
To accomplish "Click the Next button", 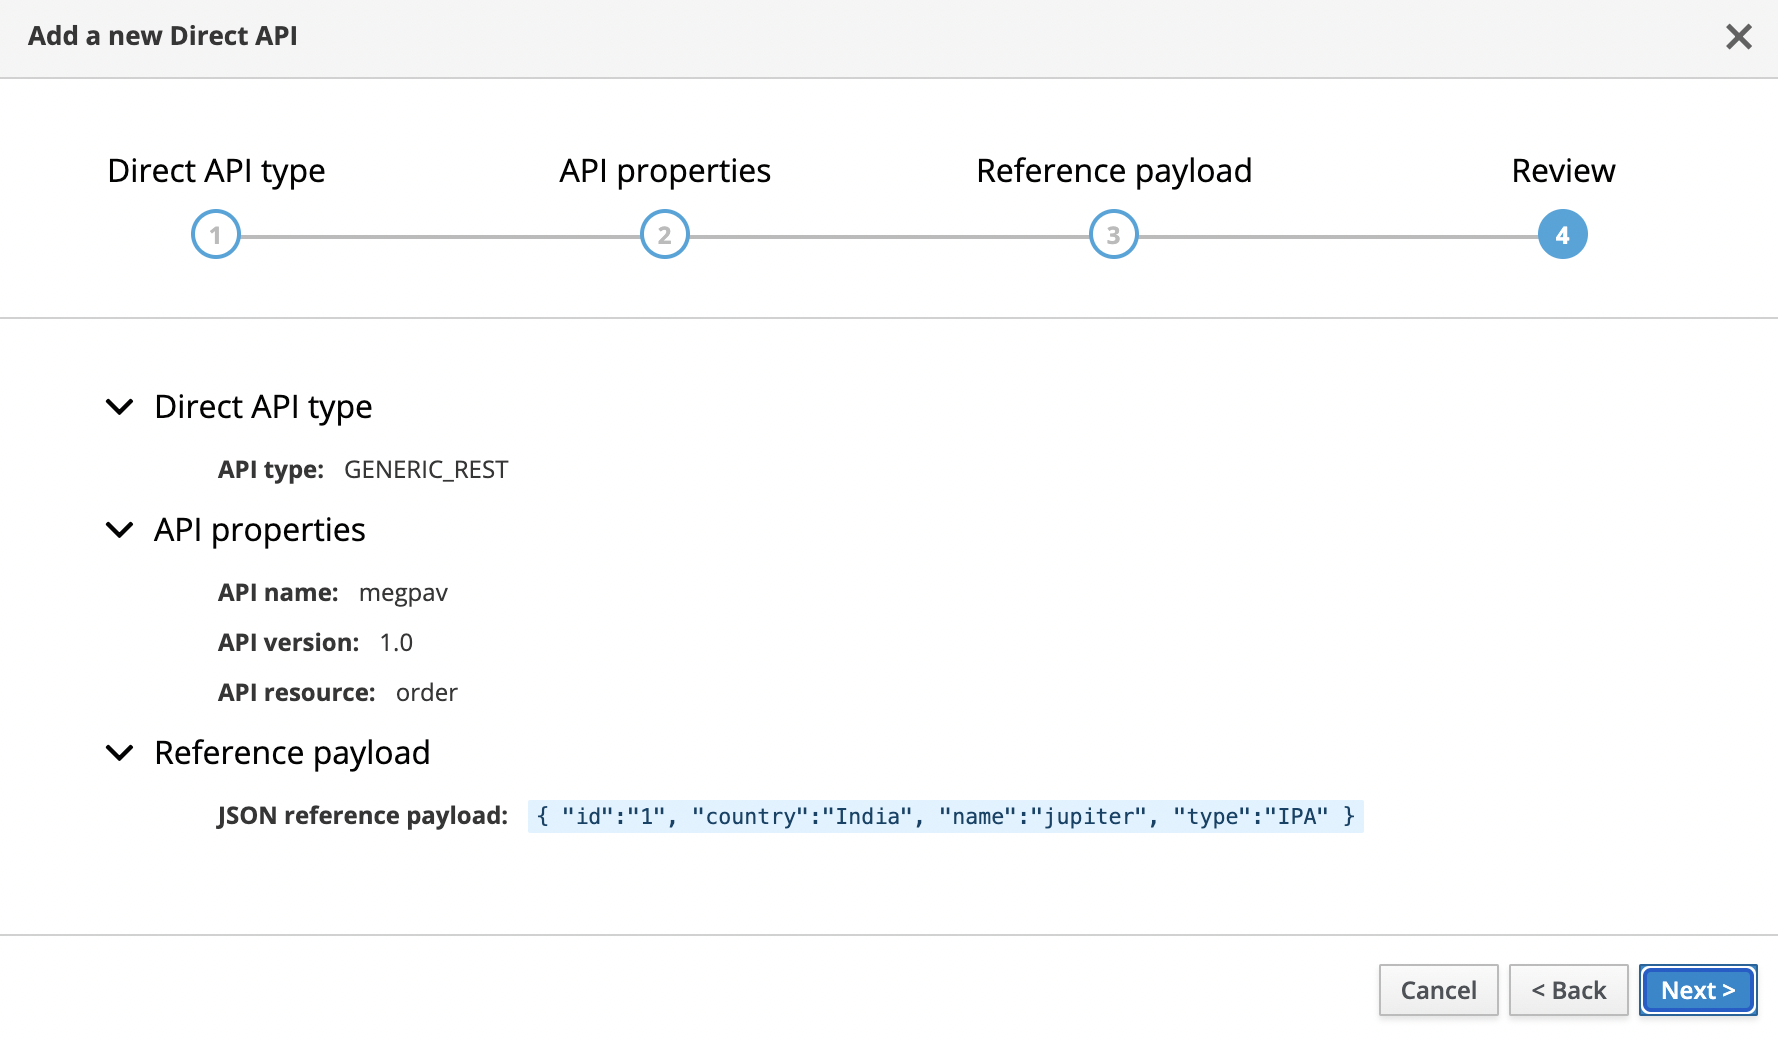I will (x=1697, y=990).
